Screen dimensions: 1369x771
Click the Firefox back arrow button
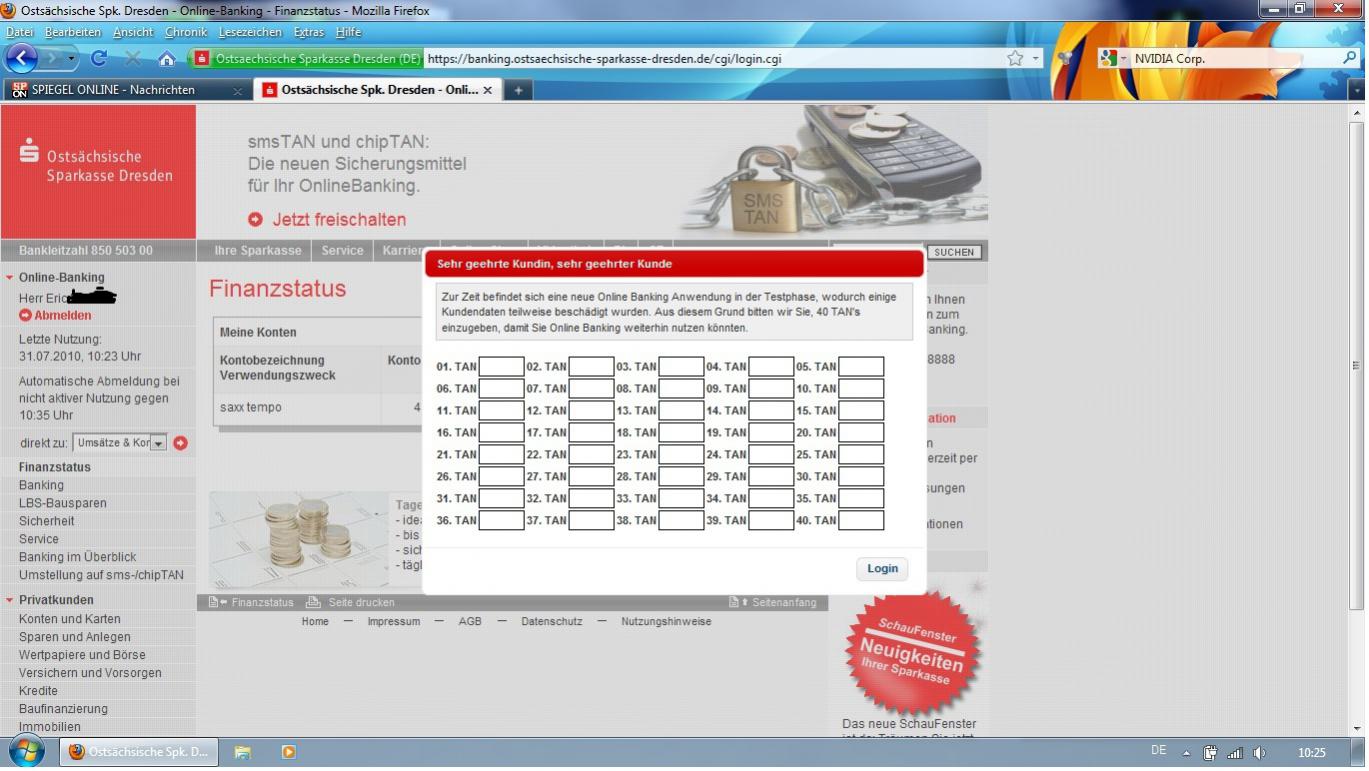coord(22,58)
